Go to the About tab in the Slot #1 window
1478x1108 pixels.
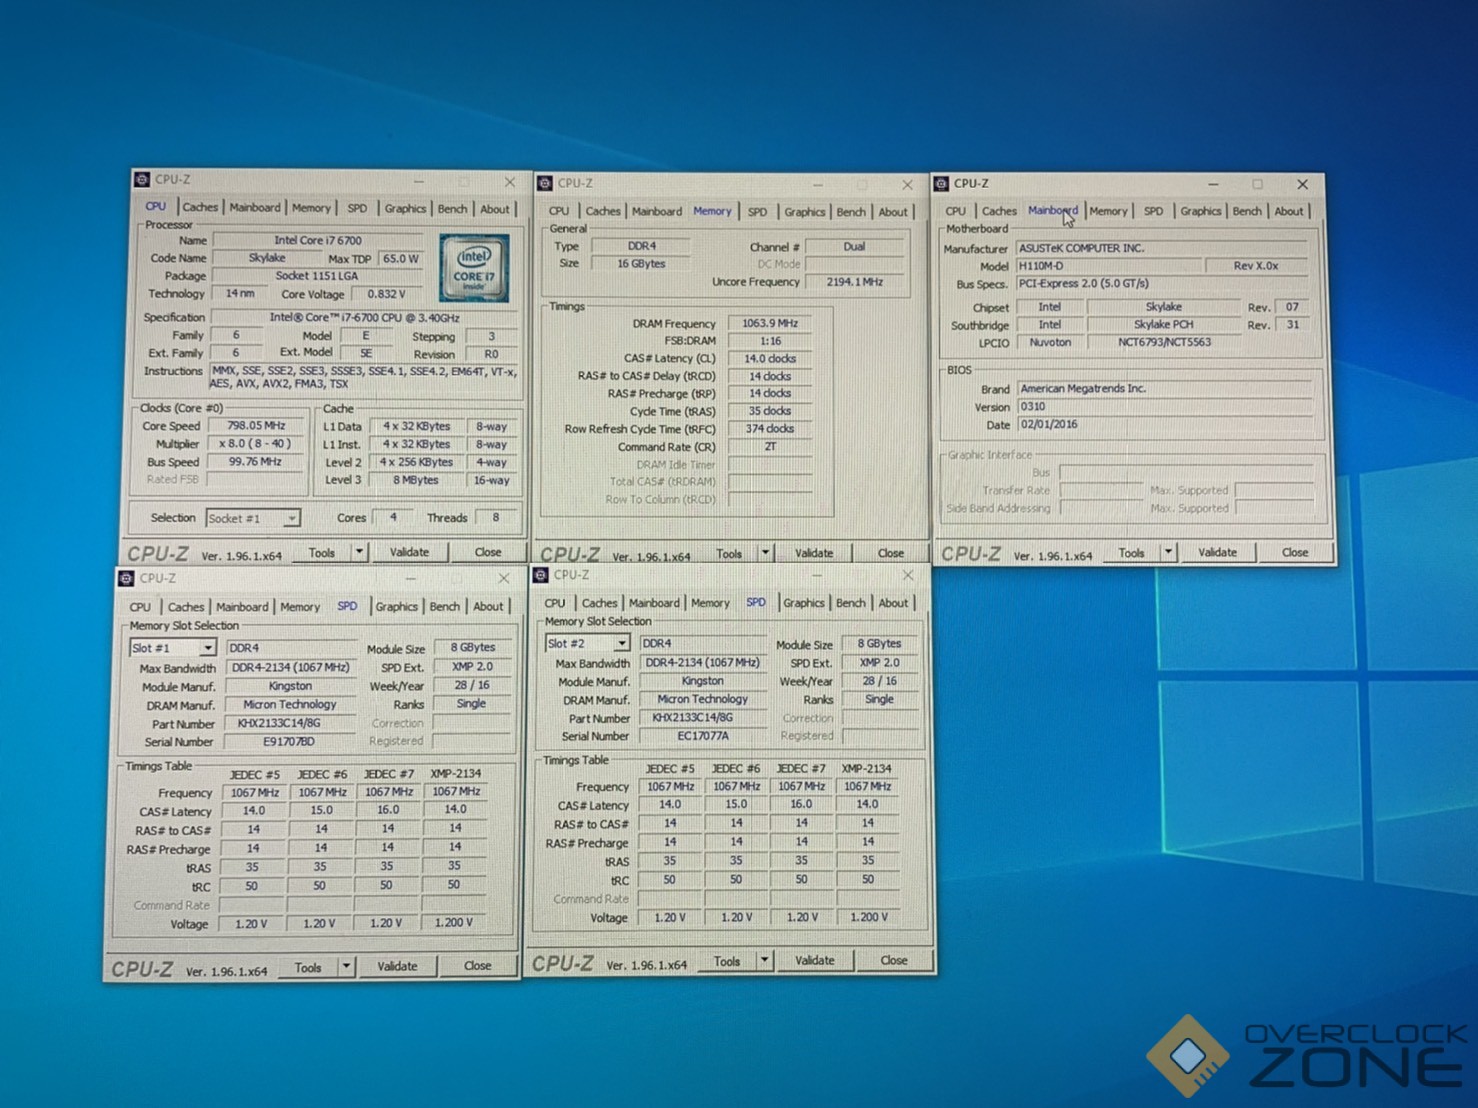488,606
